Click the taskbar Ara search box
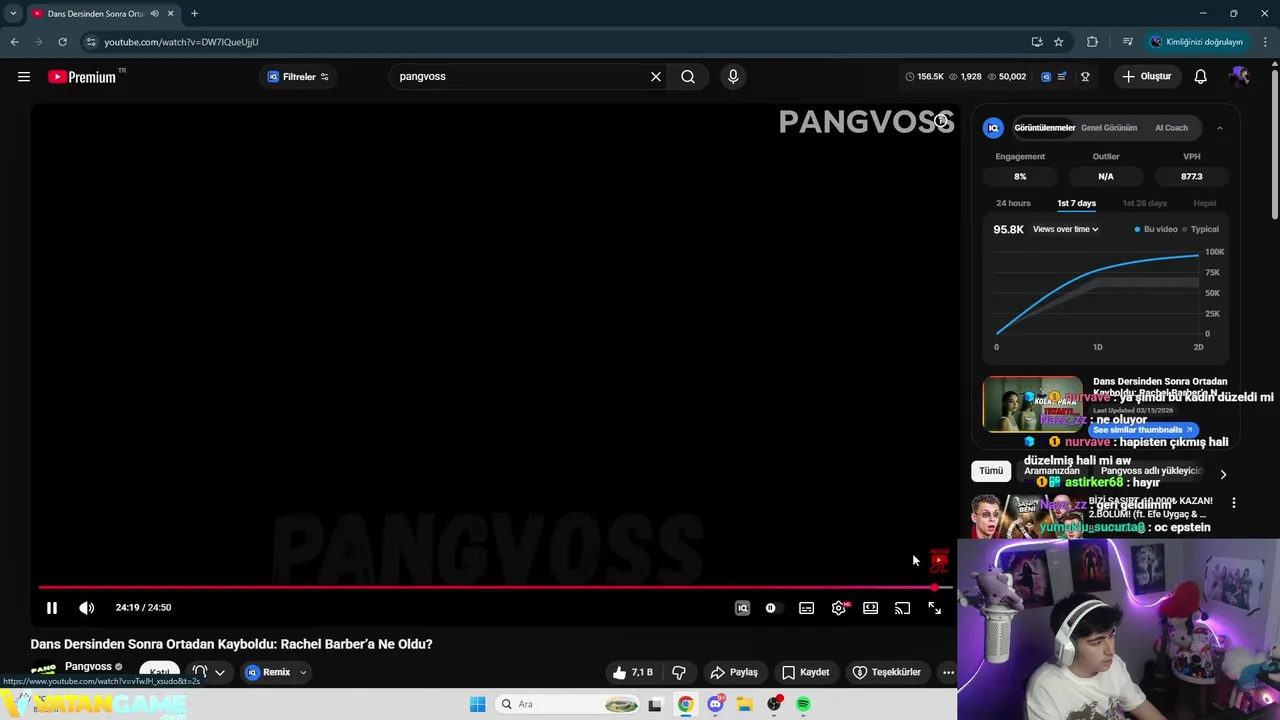Screen dimensions: 1280x720 [569, 705]
